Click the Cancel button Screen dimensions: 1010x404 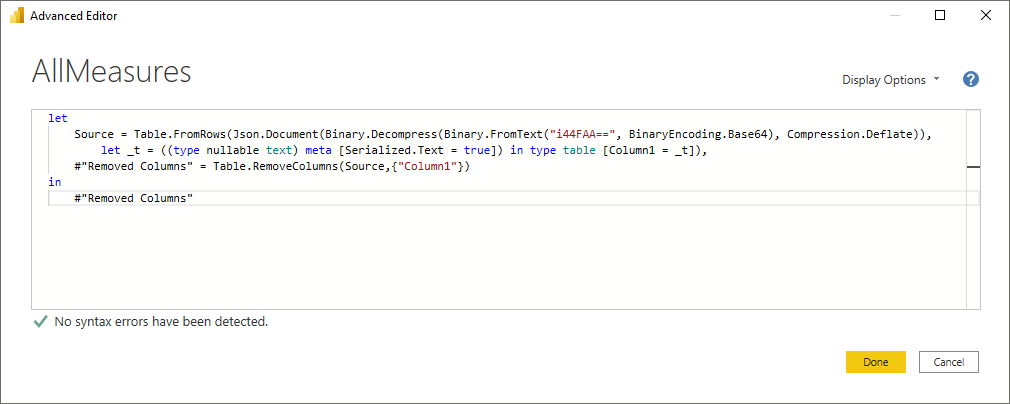(x=949, y=362)
